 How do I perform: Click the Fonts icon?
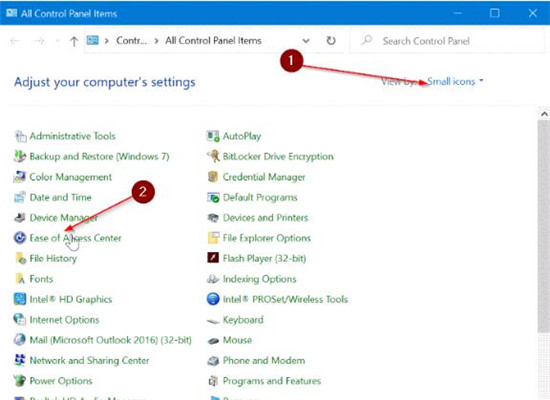(x=20, y=279)
